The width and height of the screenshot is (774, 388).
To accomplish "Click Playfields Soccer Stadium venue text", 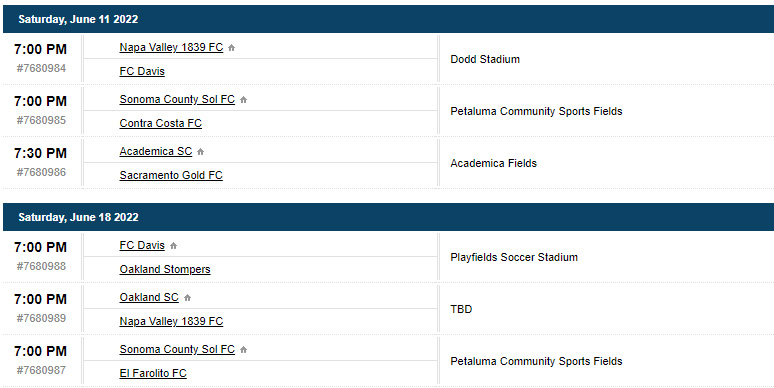I will (x=514, y=257).
